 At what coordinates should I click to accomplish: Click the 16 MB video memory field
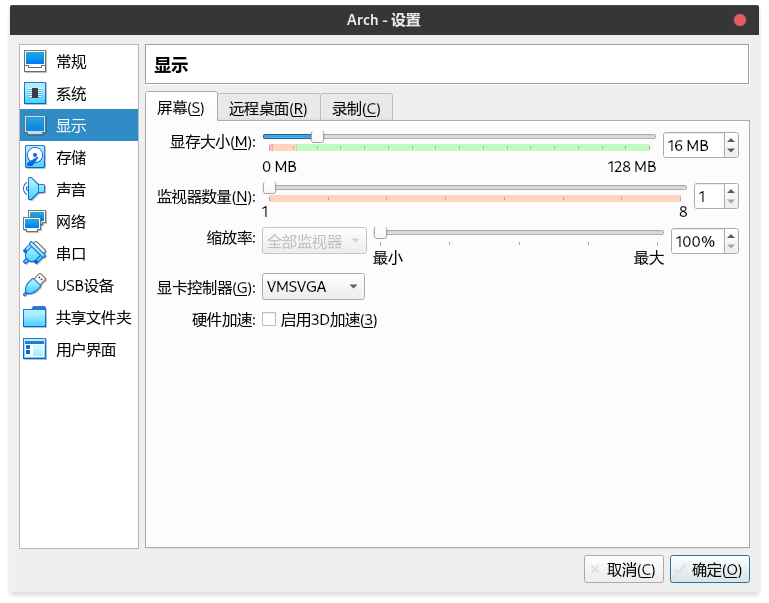coord(692,146)
